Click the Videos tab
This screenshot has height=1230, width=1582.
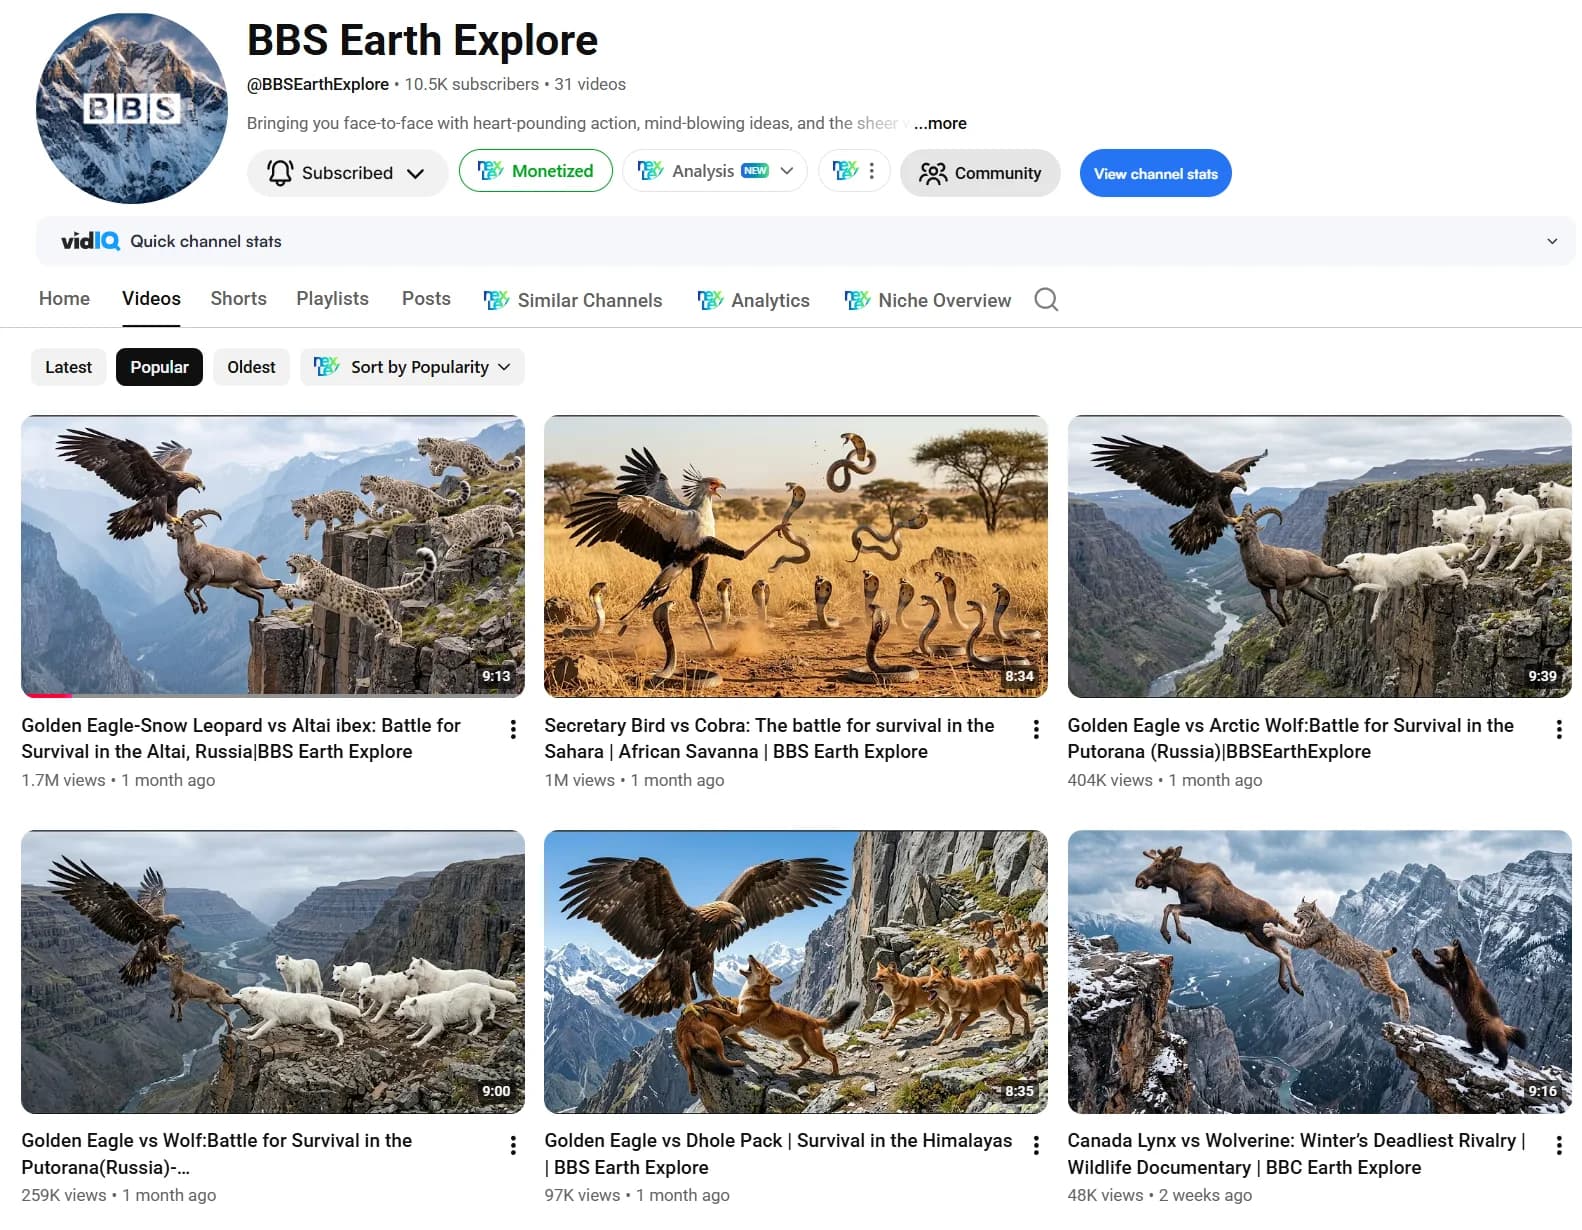click(x=151, y=298)
